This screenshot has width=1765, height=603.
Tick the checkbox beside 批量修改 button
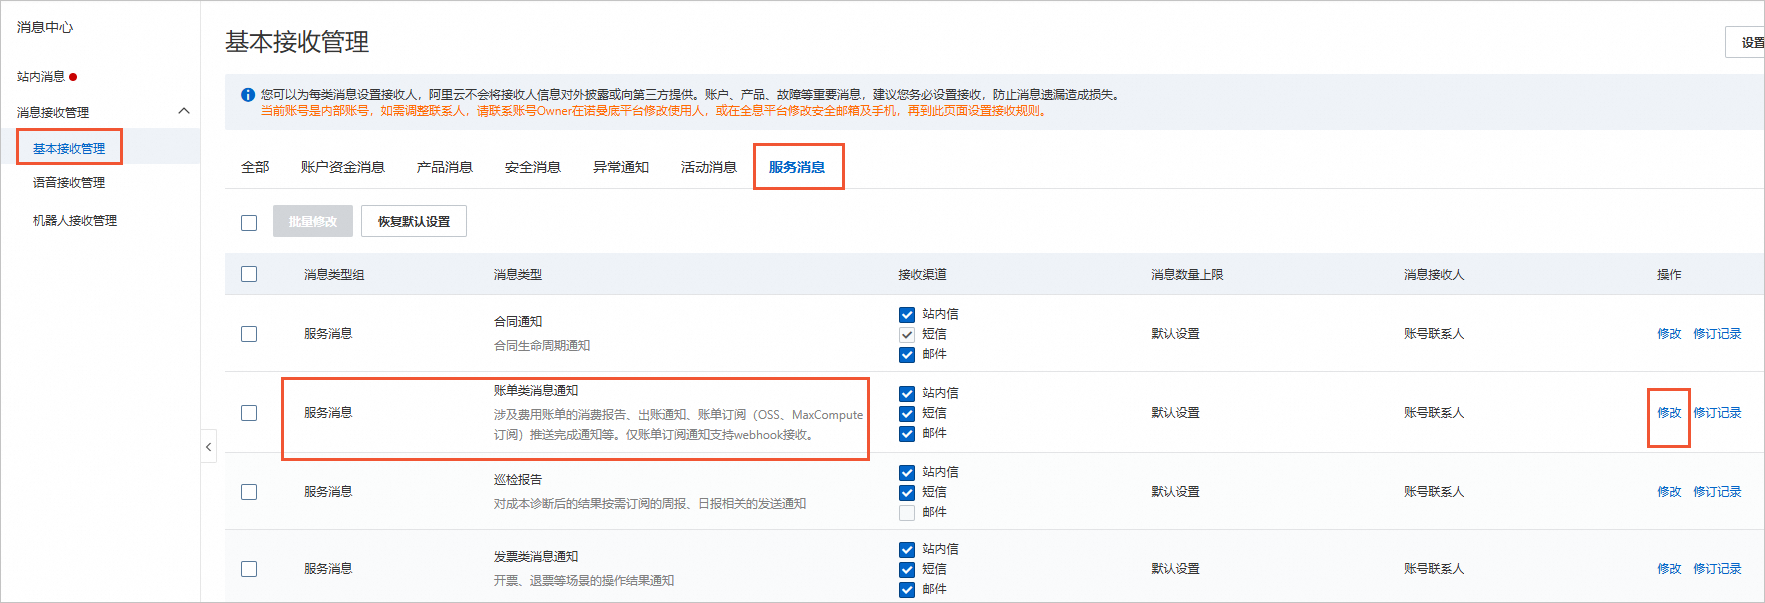[249, 223]
